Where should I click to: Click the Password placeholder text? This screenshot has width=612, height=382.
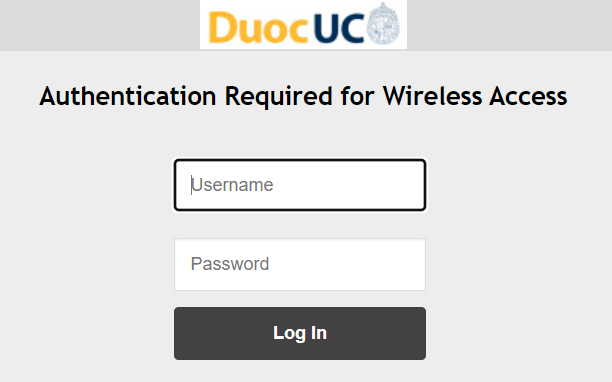tap(230, 264)
